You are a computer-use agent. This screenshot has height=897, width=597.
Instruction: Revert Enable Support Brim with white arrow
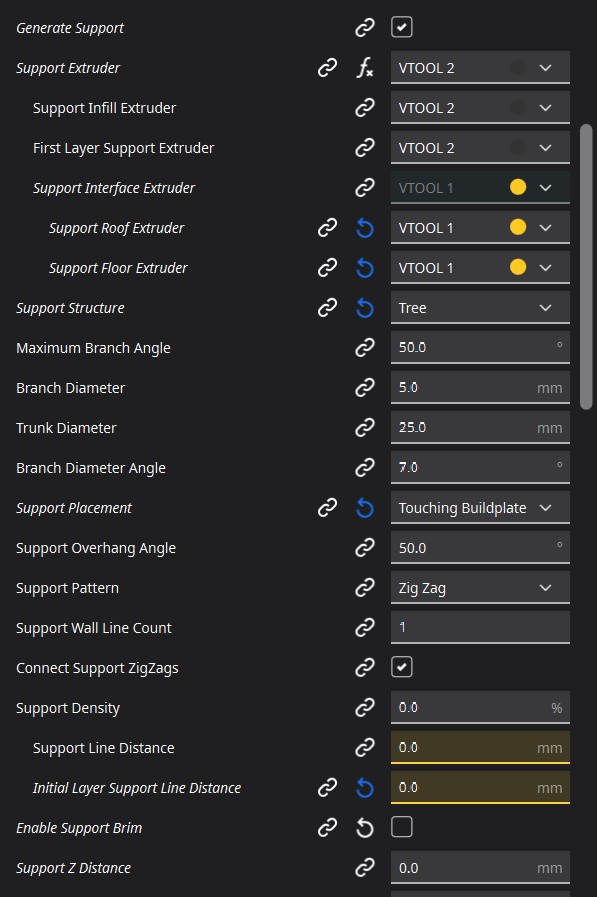click(x=364, y=828)
